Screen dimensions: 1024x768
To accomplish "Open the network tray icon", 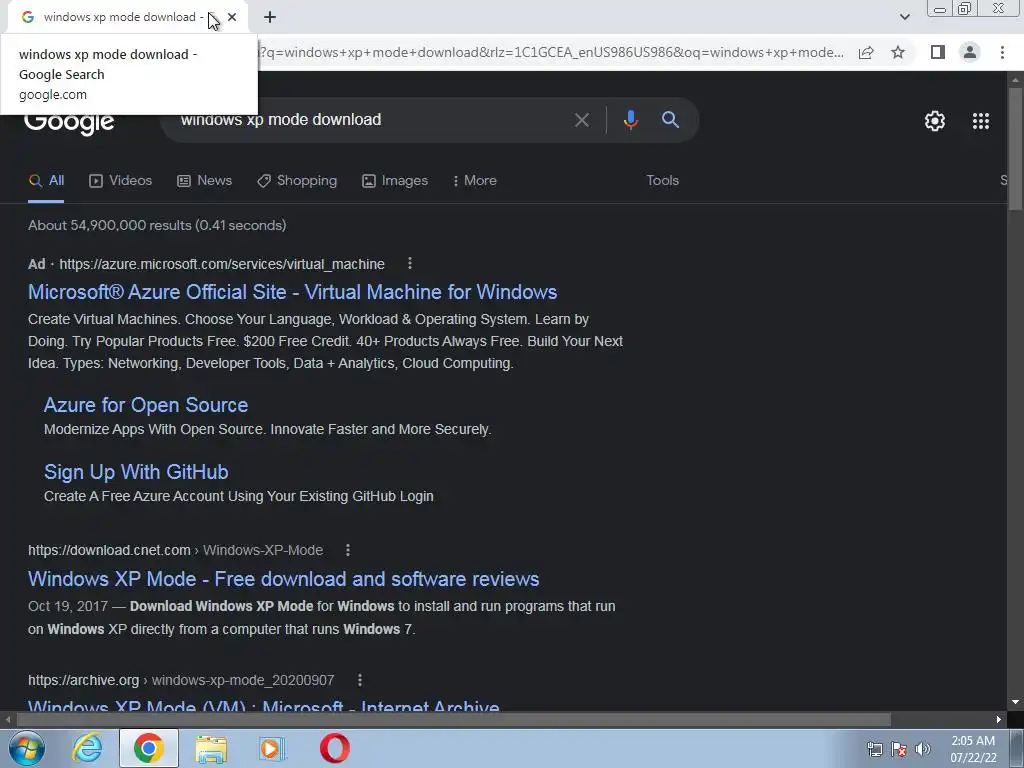I will pos(874,749).
